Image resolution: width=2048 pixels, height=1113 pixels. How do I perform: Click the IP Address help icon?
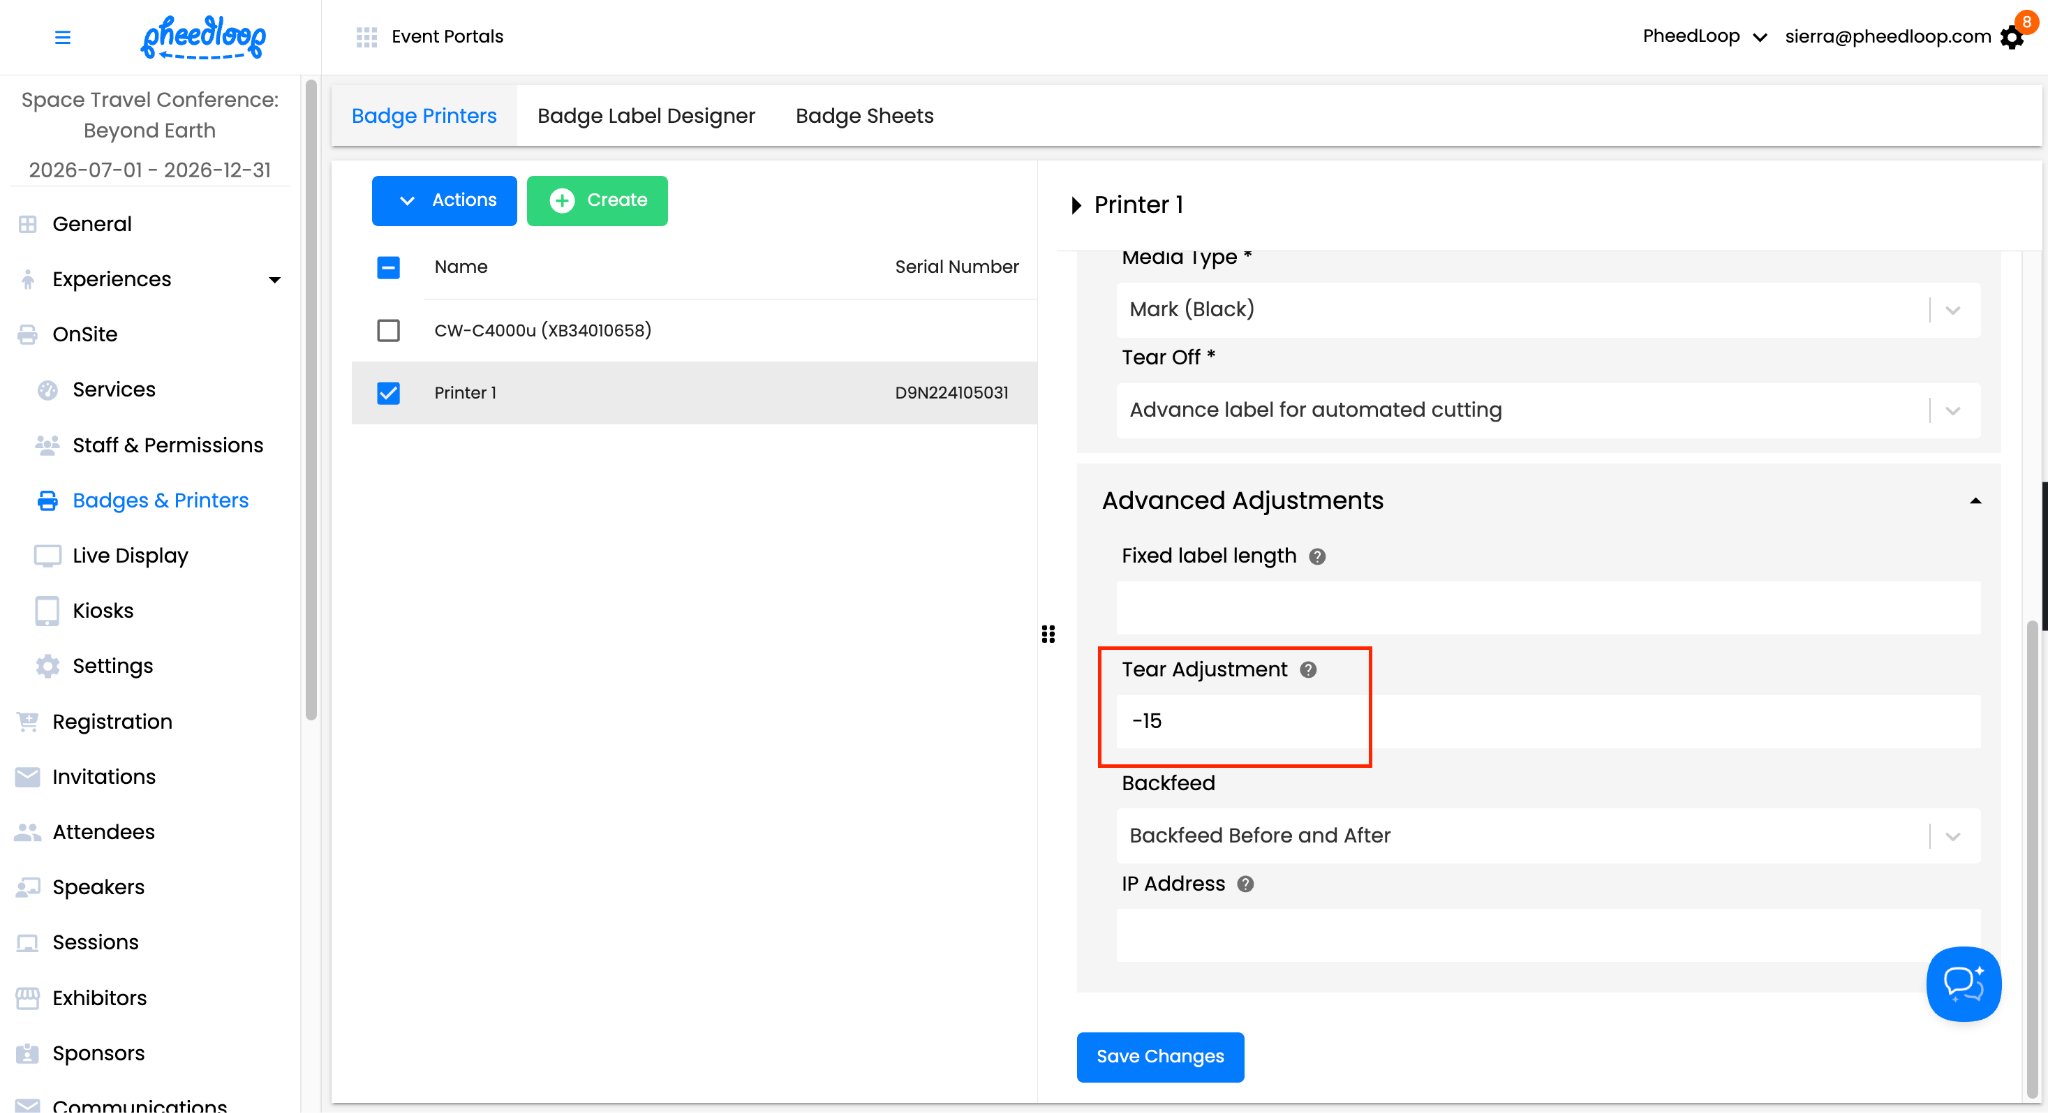coord(1245,884)
